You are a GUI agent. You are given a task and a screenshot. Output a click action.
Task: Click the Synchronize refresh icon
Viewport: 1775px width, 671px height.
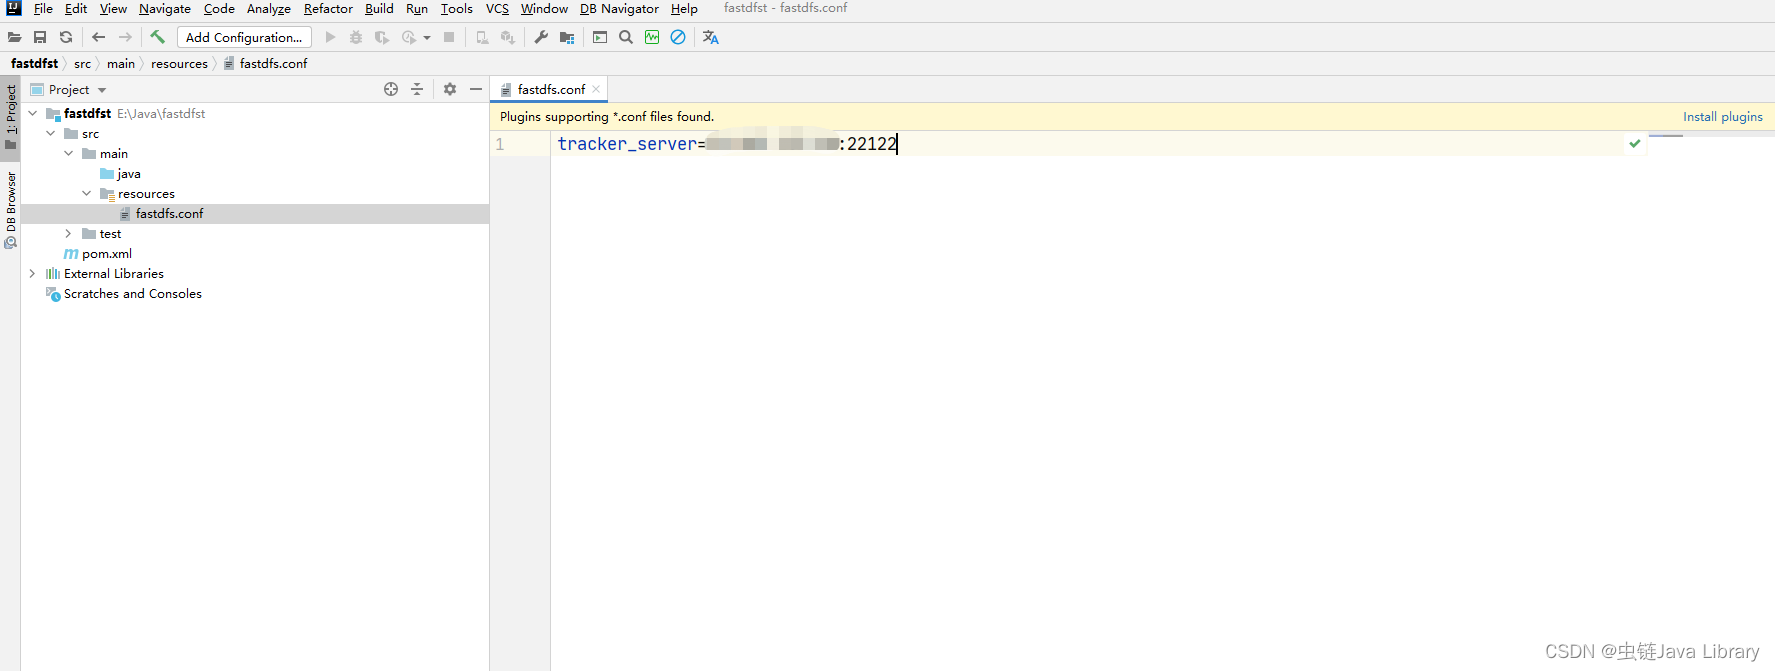(x=66, y=37)
